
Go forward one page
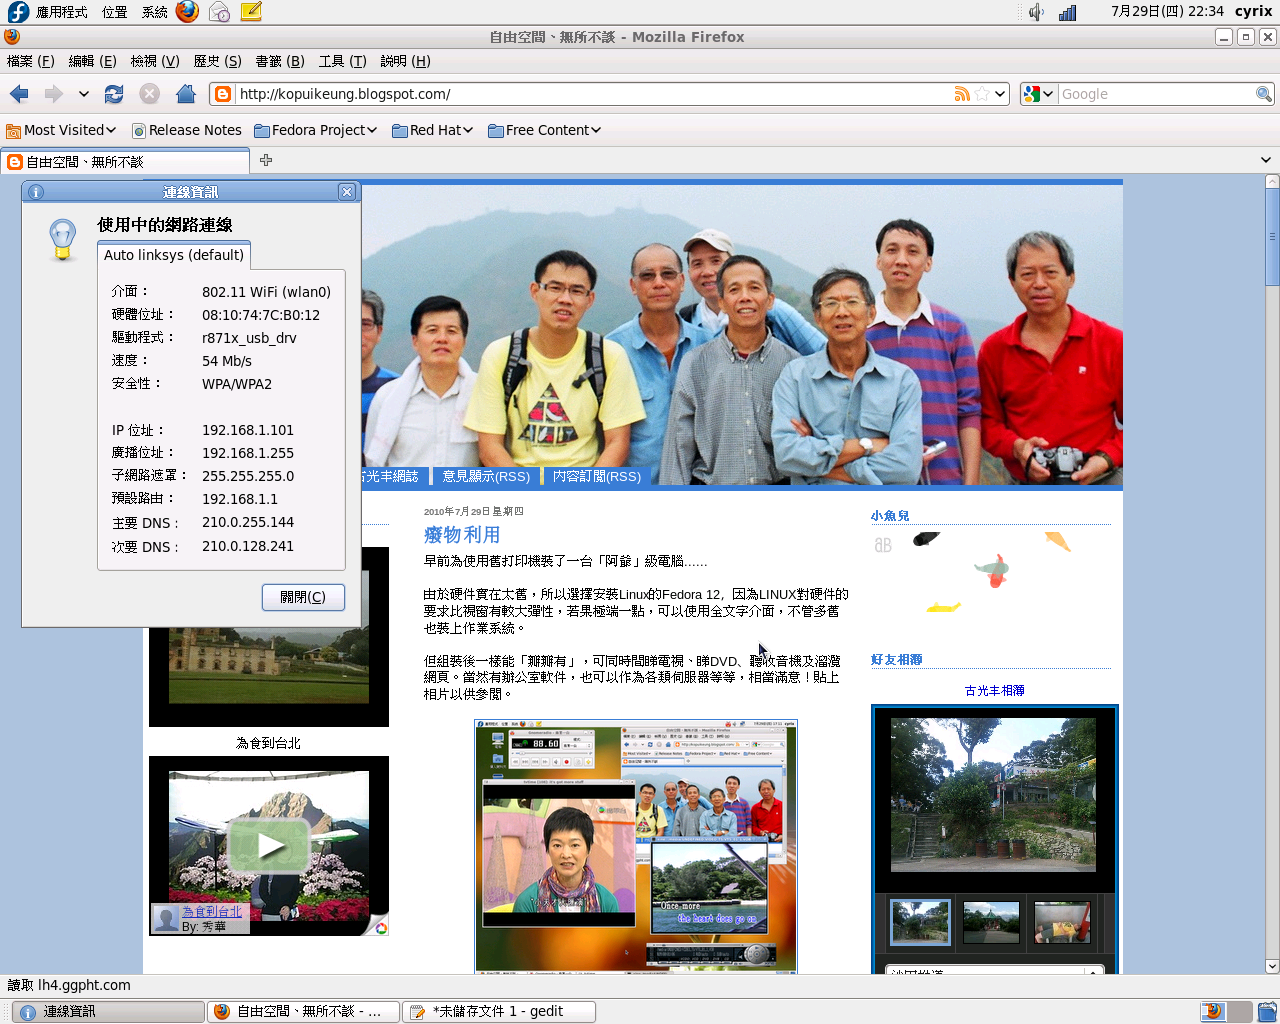(x=53, y=94)
